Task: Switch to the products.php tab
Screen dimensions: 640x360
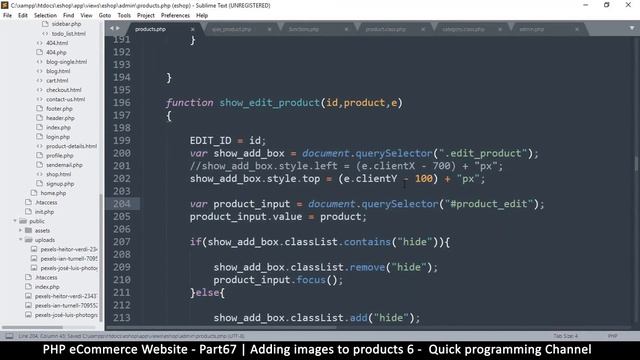Action: (x=150, y=29)
